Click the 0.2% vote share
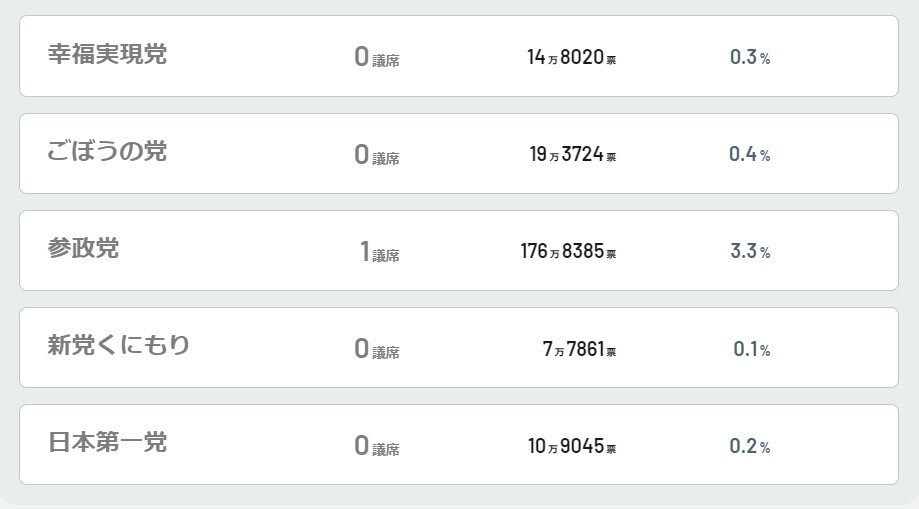Image resolution: width=919 pixels, height=509 pixels. [x=750, y=445]
